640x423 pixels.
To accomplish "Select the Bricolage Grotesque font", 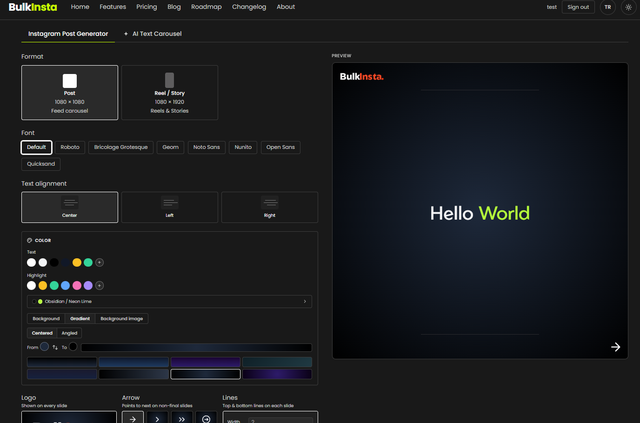I will pos(121,147).
